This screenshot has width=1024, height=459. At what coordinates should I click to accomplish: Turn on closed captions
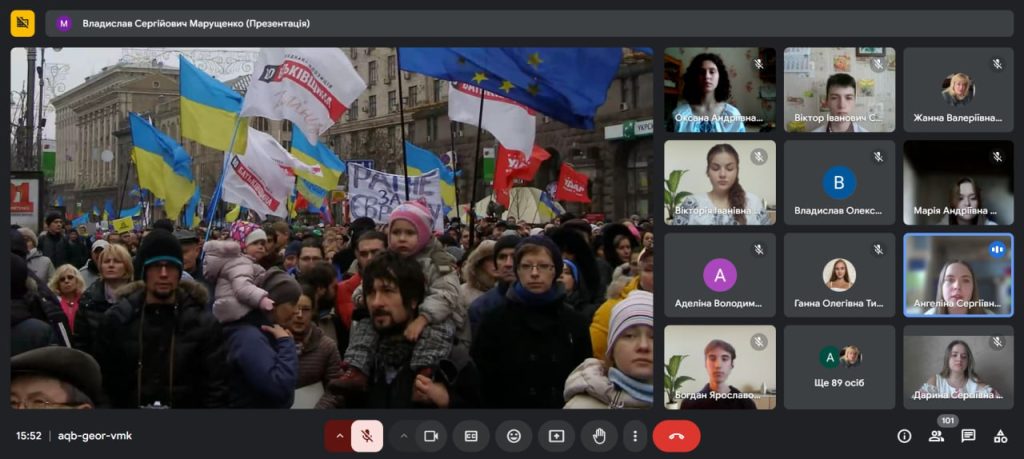[x=471, y=436]
